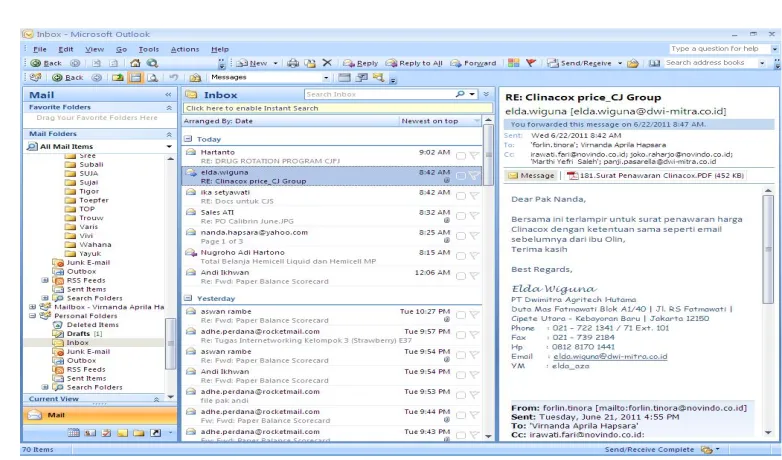Toggle flag on nanda.hapsara@yahoo.com message
The image size is (782, 460).
tap(474, 235)
